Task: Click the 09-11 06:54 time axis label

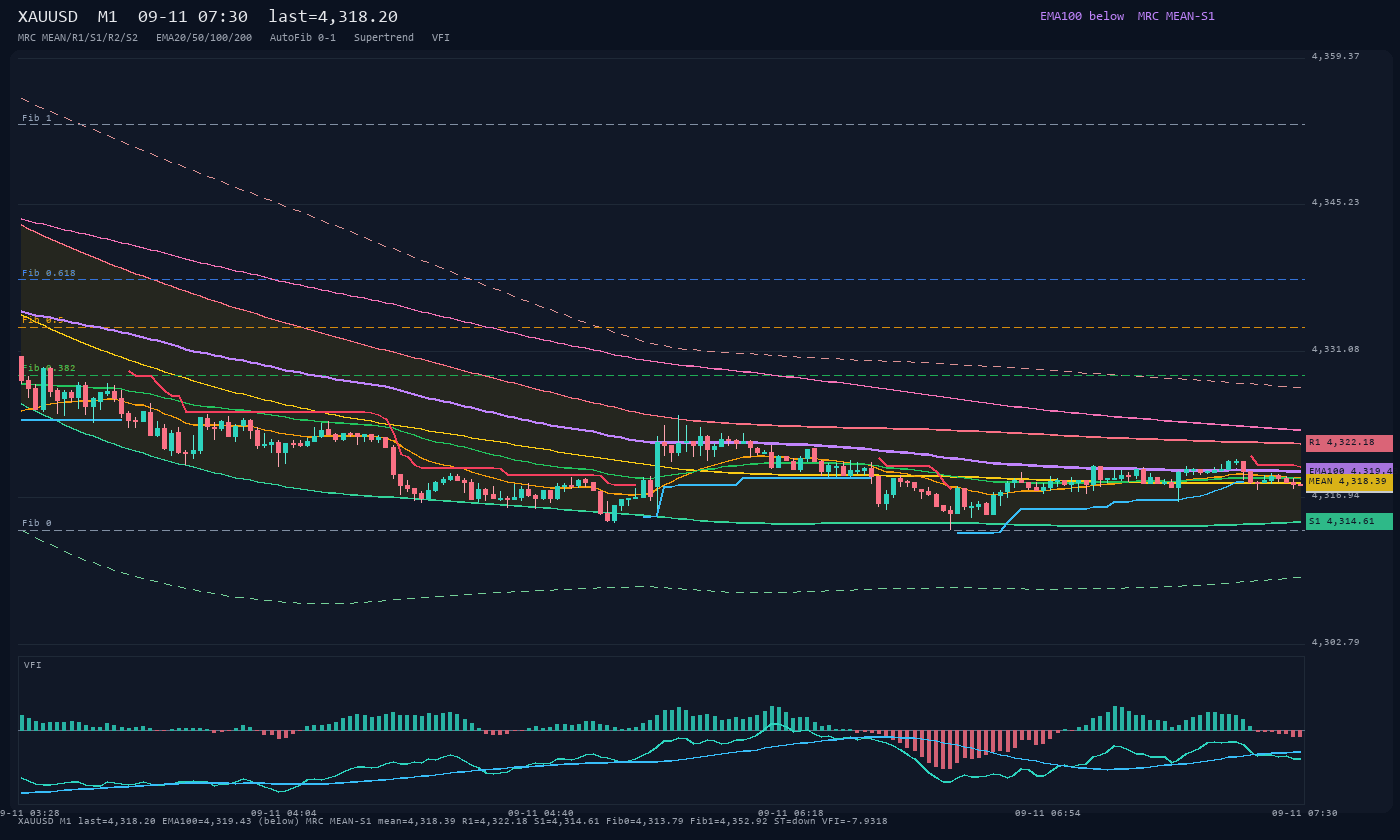Action: point(1047,813)
